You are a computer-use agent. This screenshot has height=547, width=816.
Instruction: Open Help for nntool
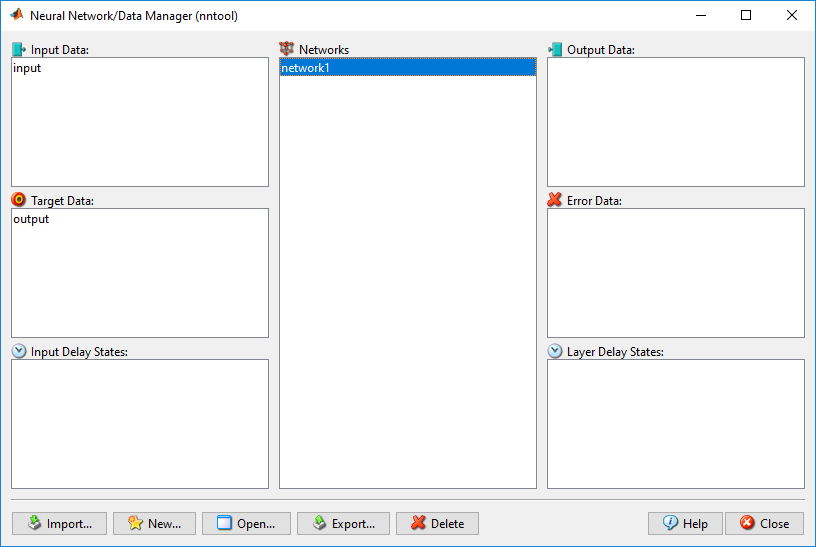[685, 523]
